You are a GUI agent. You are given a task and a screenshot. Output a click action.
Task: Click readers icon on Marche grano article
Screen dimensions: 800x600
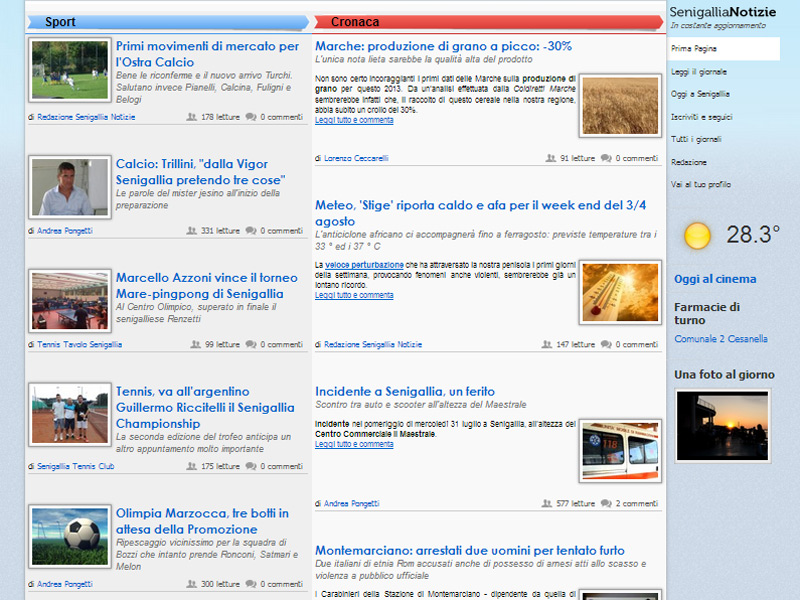(x=550, y=158)
